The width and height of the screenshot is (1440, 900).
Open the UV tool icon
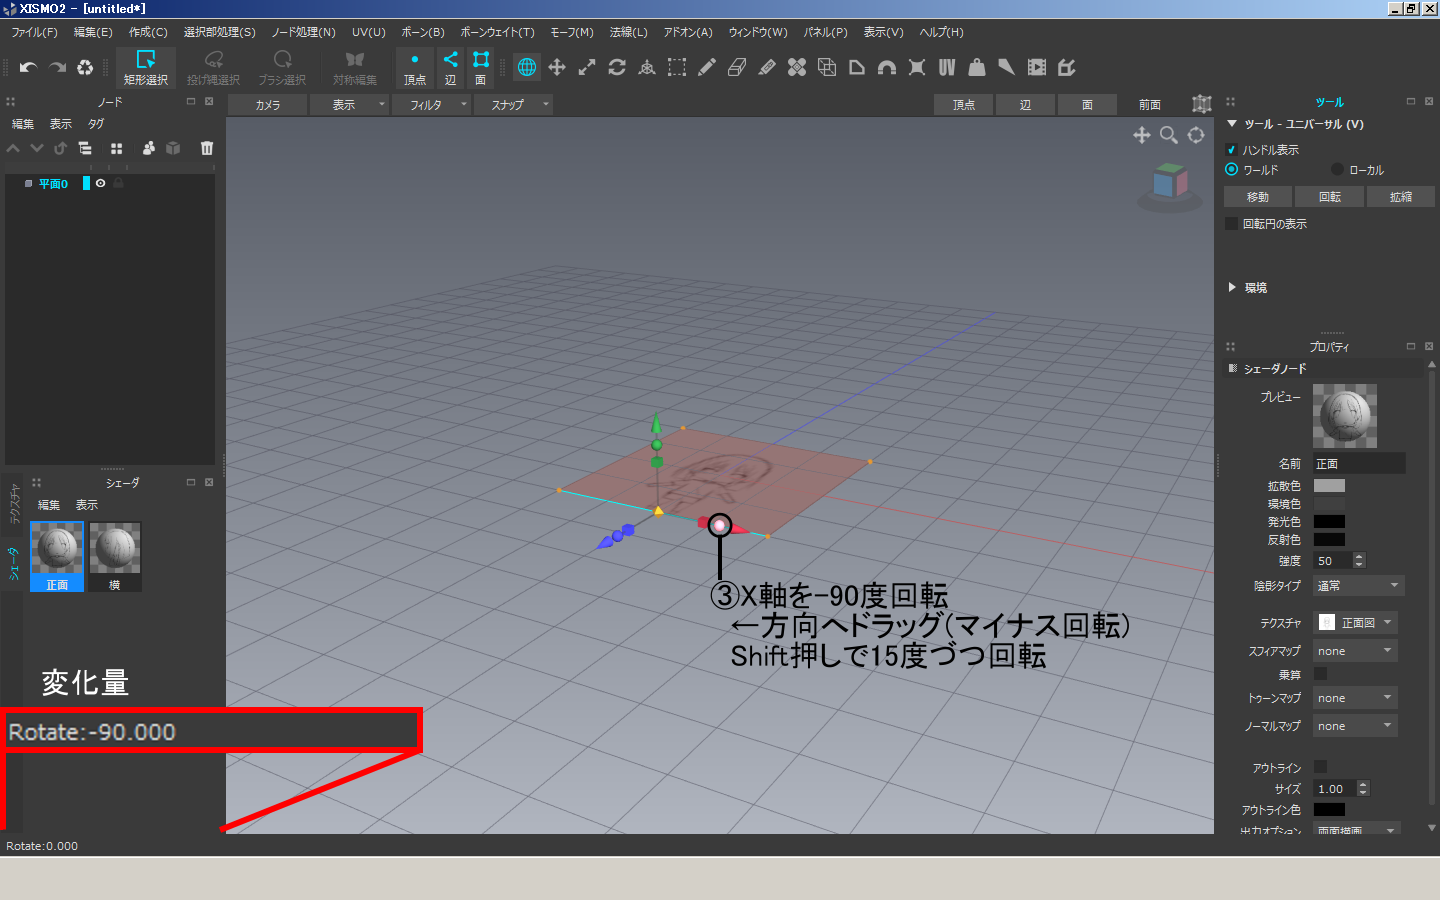tap(947, 67)
